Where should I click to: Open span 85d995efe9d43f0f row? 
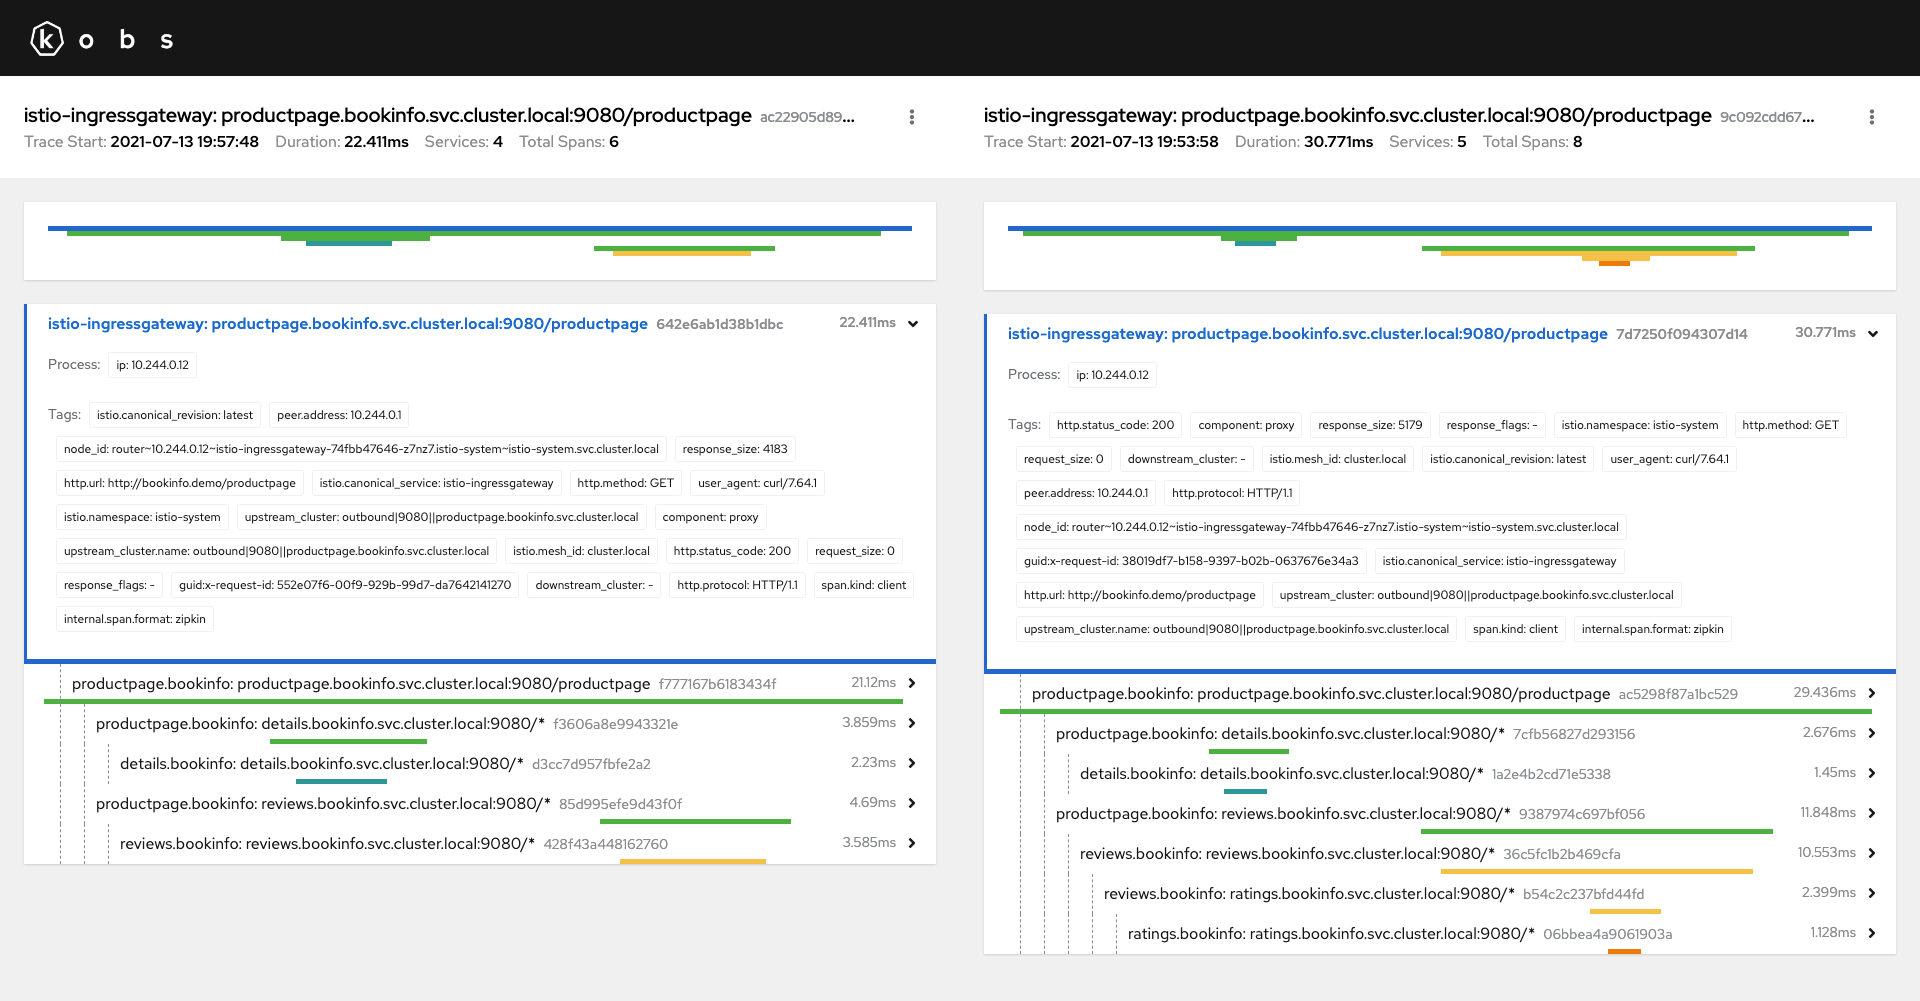480,803
